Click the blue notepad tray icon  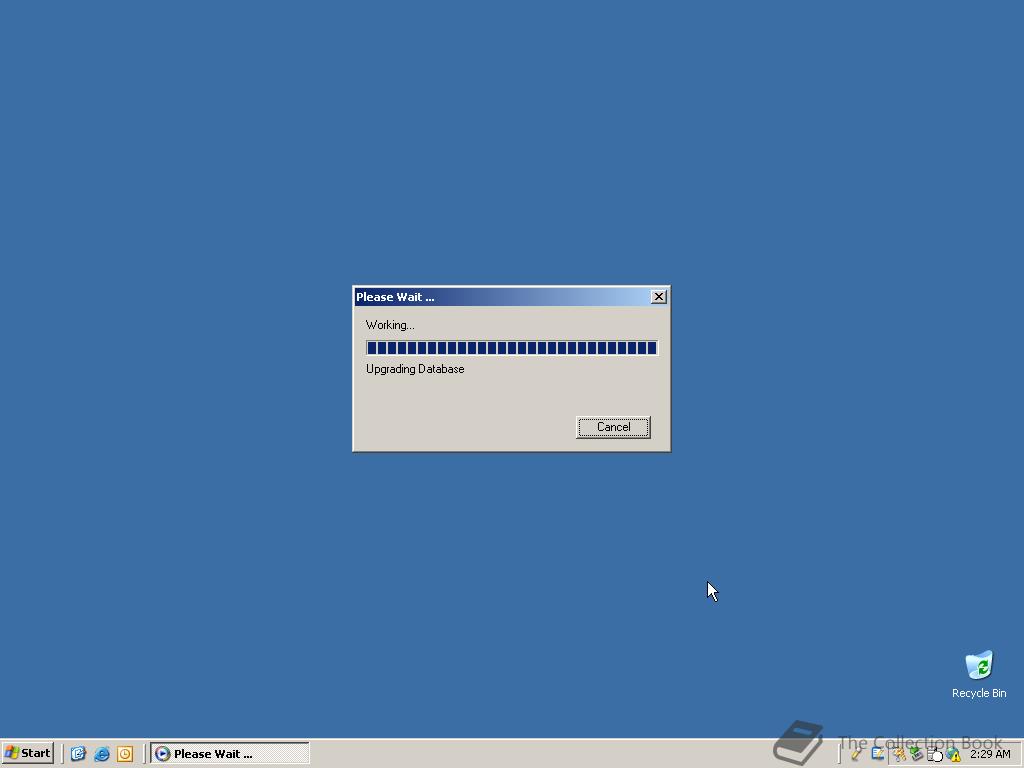[878, 754]
